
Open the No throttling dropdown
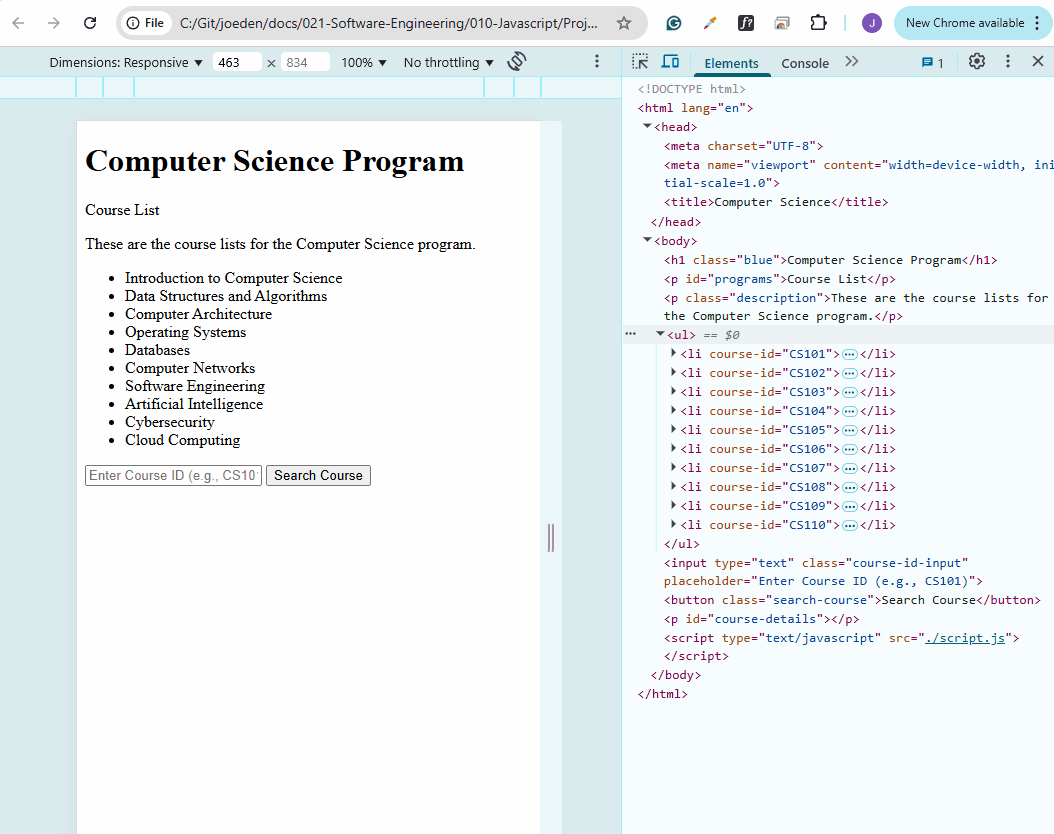[x=448, y=62]
